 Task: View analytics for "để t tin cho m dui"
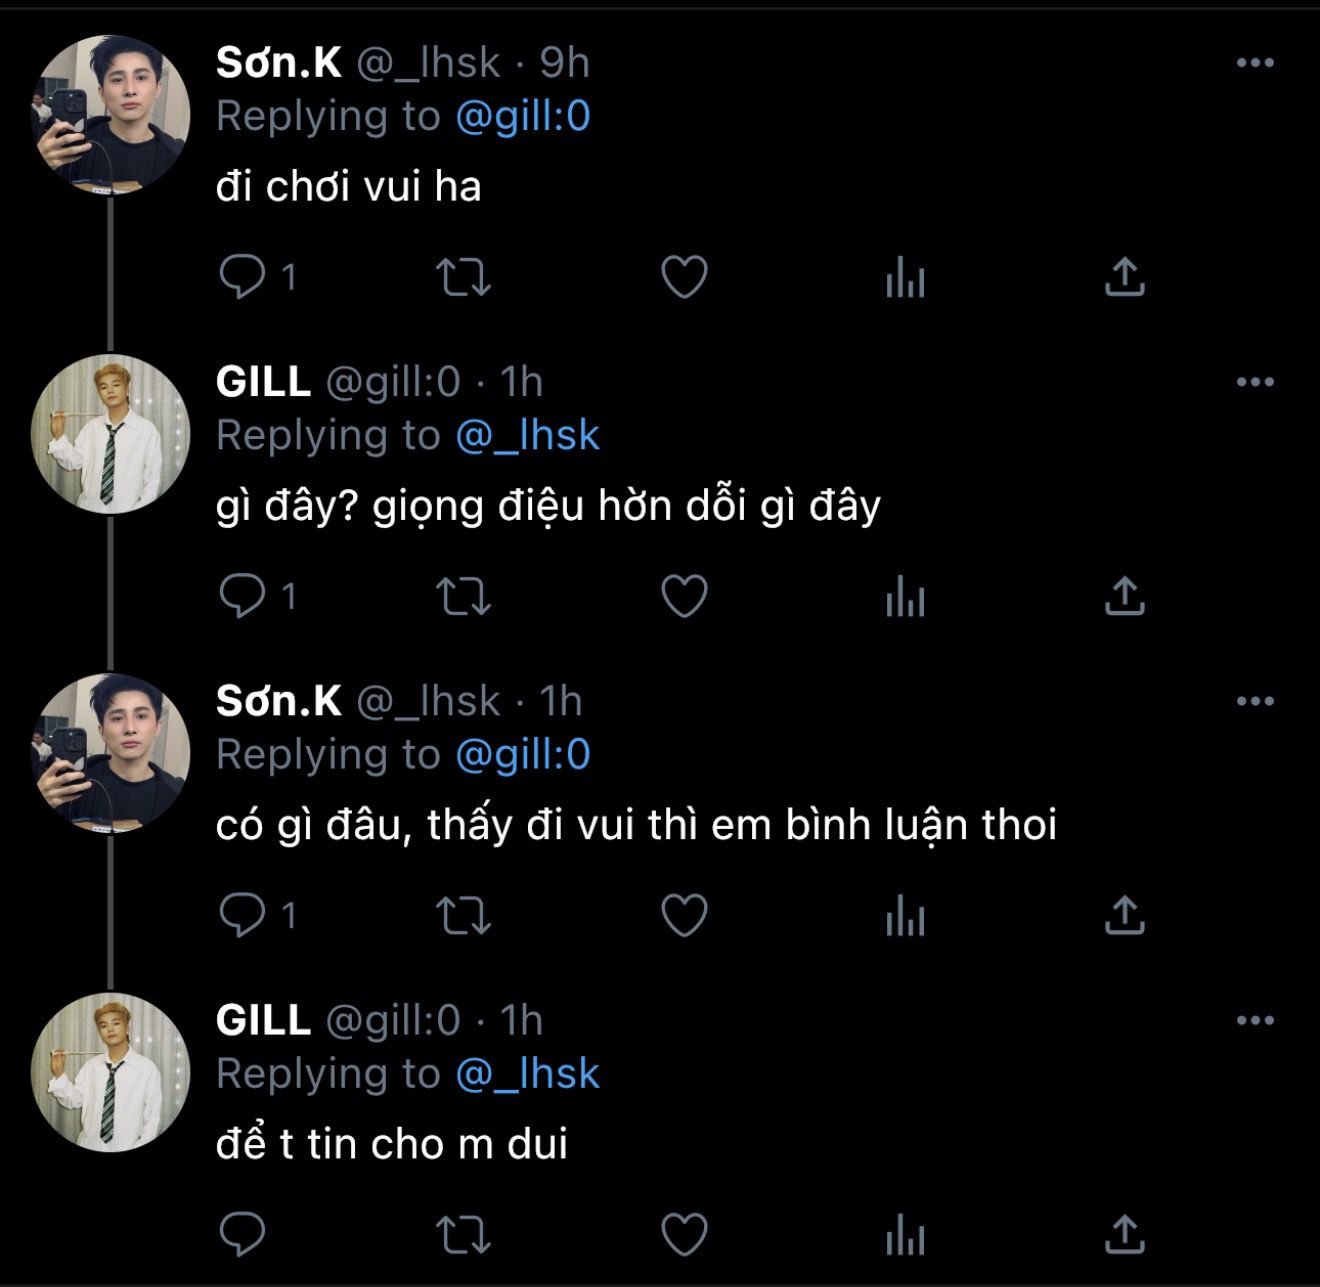[x=905, y=1234]
